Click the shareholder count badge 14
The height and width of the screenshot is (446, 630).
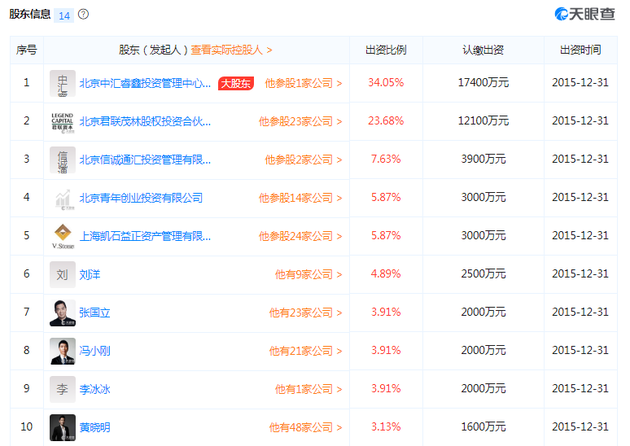click(x=64, y=15)
